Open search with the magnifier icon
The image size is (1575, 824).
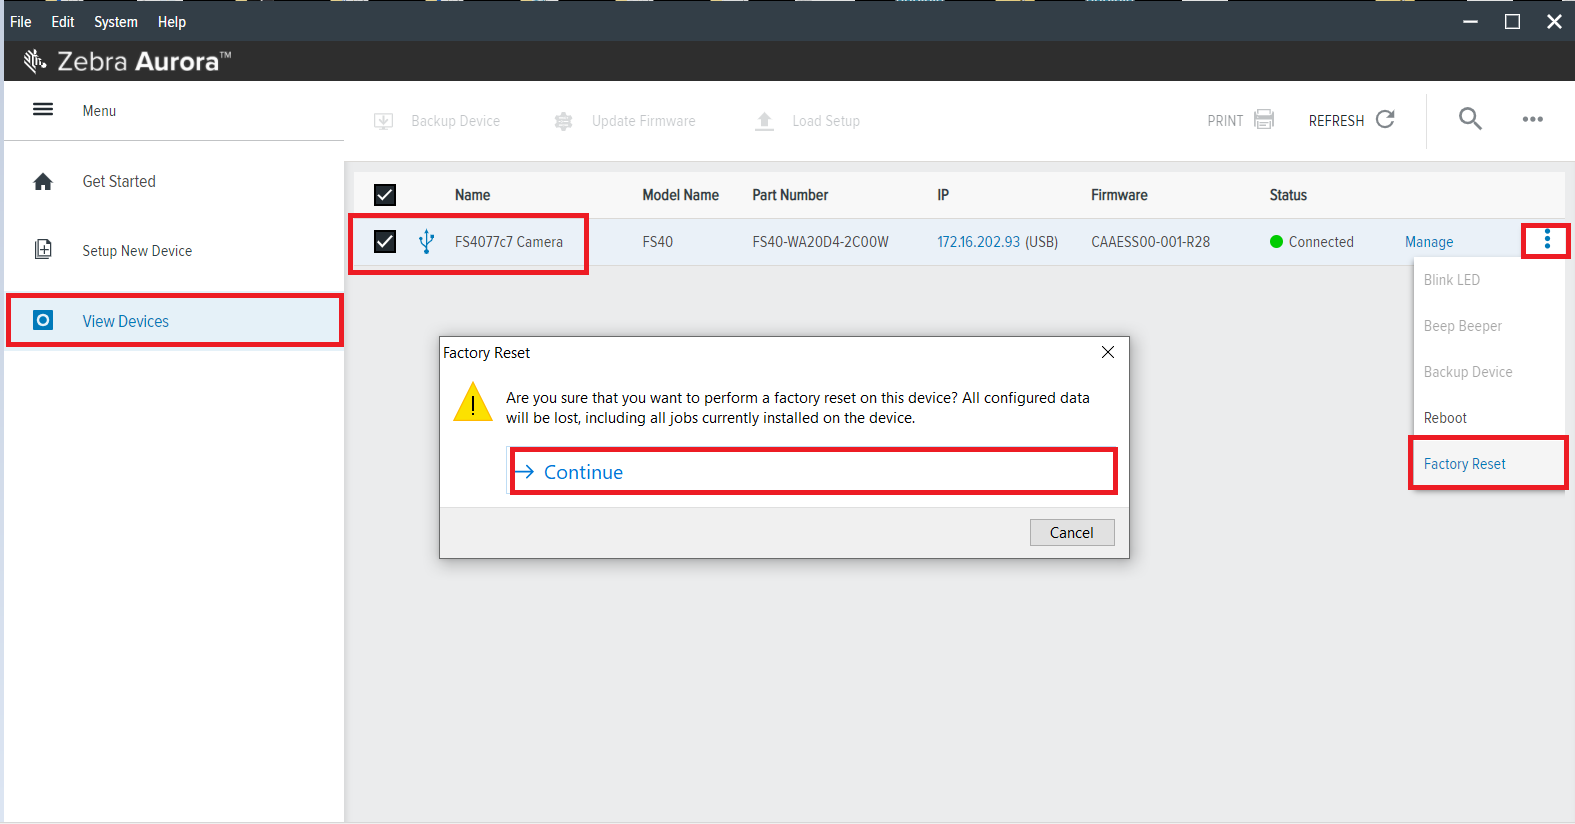click(1470, 119)
